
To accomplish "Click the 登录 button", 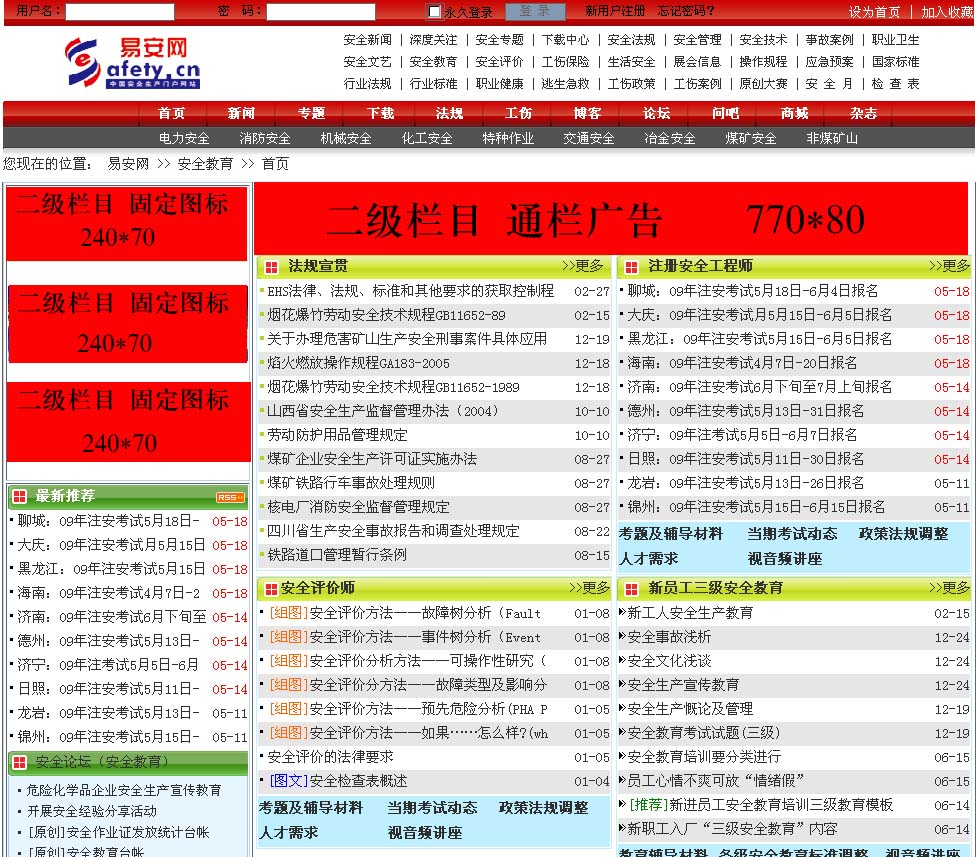I will pyautogui.click(x=535, y=11).
